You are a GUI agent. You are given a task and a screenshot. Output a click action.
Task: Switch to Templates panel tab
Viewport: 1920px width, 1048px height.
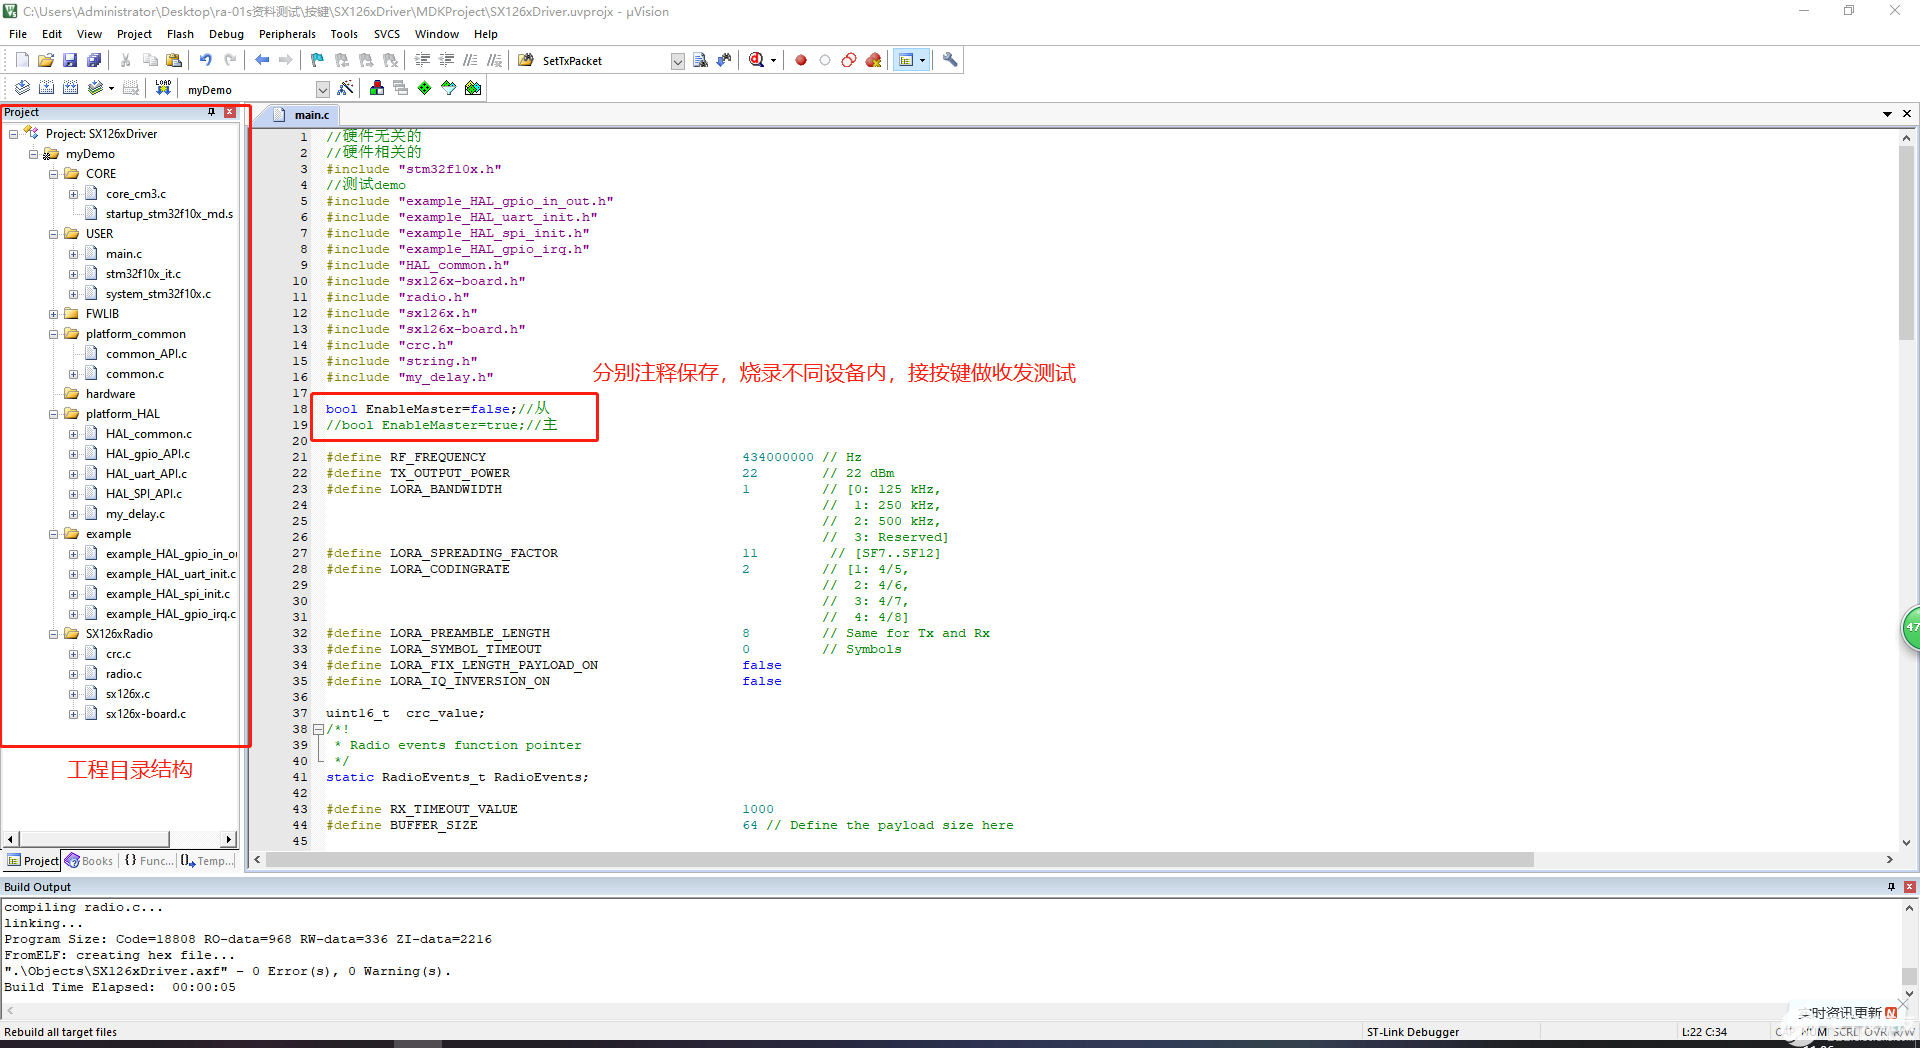pos(208,861)
